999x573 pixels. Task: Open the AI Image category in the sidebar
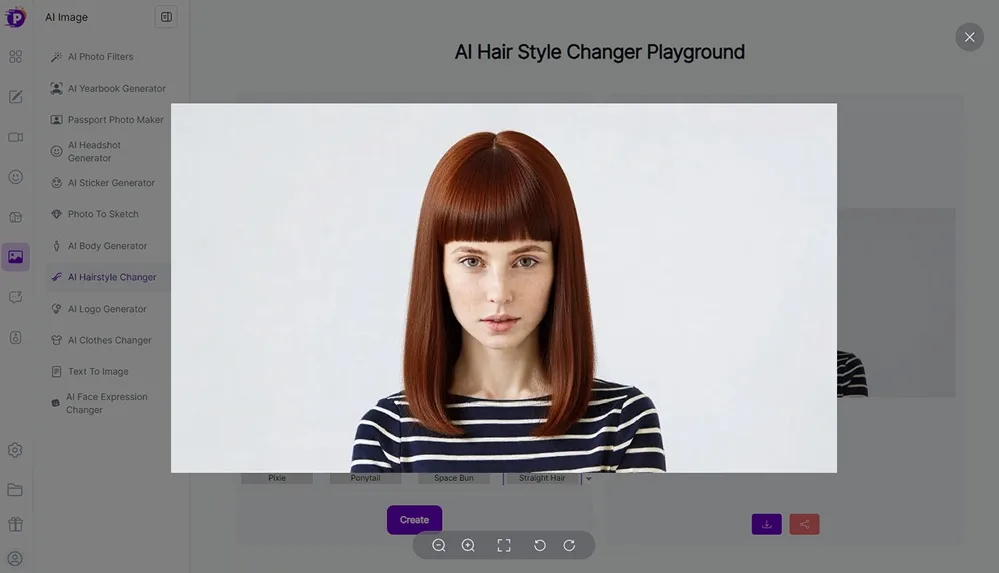point(15,257)
